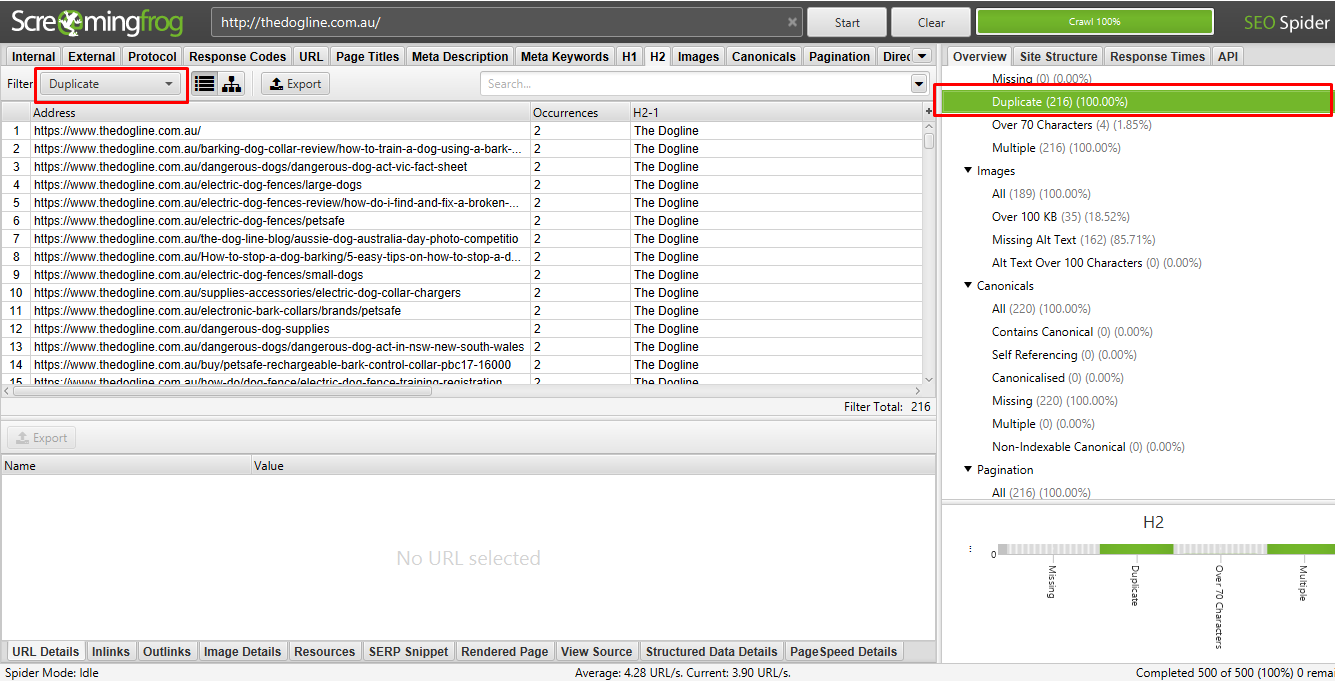Open the External tab
Screen dimensions: 1335x681
coord(92,57)
